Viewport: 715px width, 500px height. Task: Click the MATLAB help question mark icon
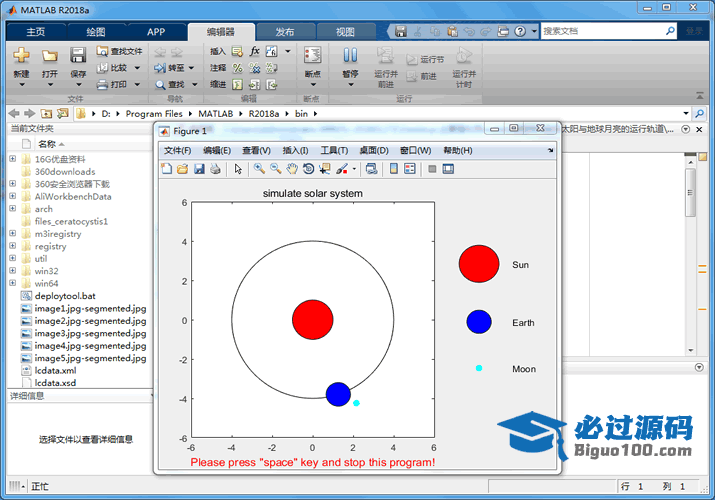(x=520, y=31)
